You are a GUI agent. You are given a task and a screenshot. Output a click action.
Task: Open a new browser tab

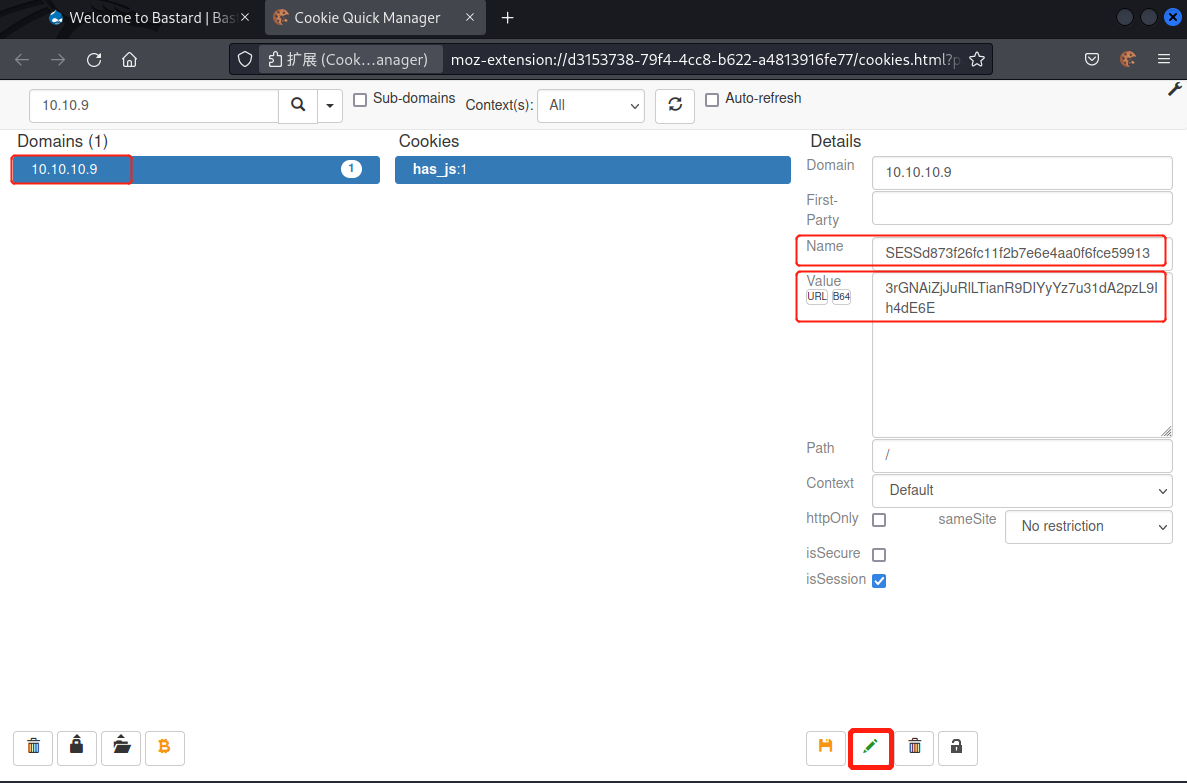pos(508,18)
